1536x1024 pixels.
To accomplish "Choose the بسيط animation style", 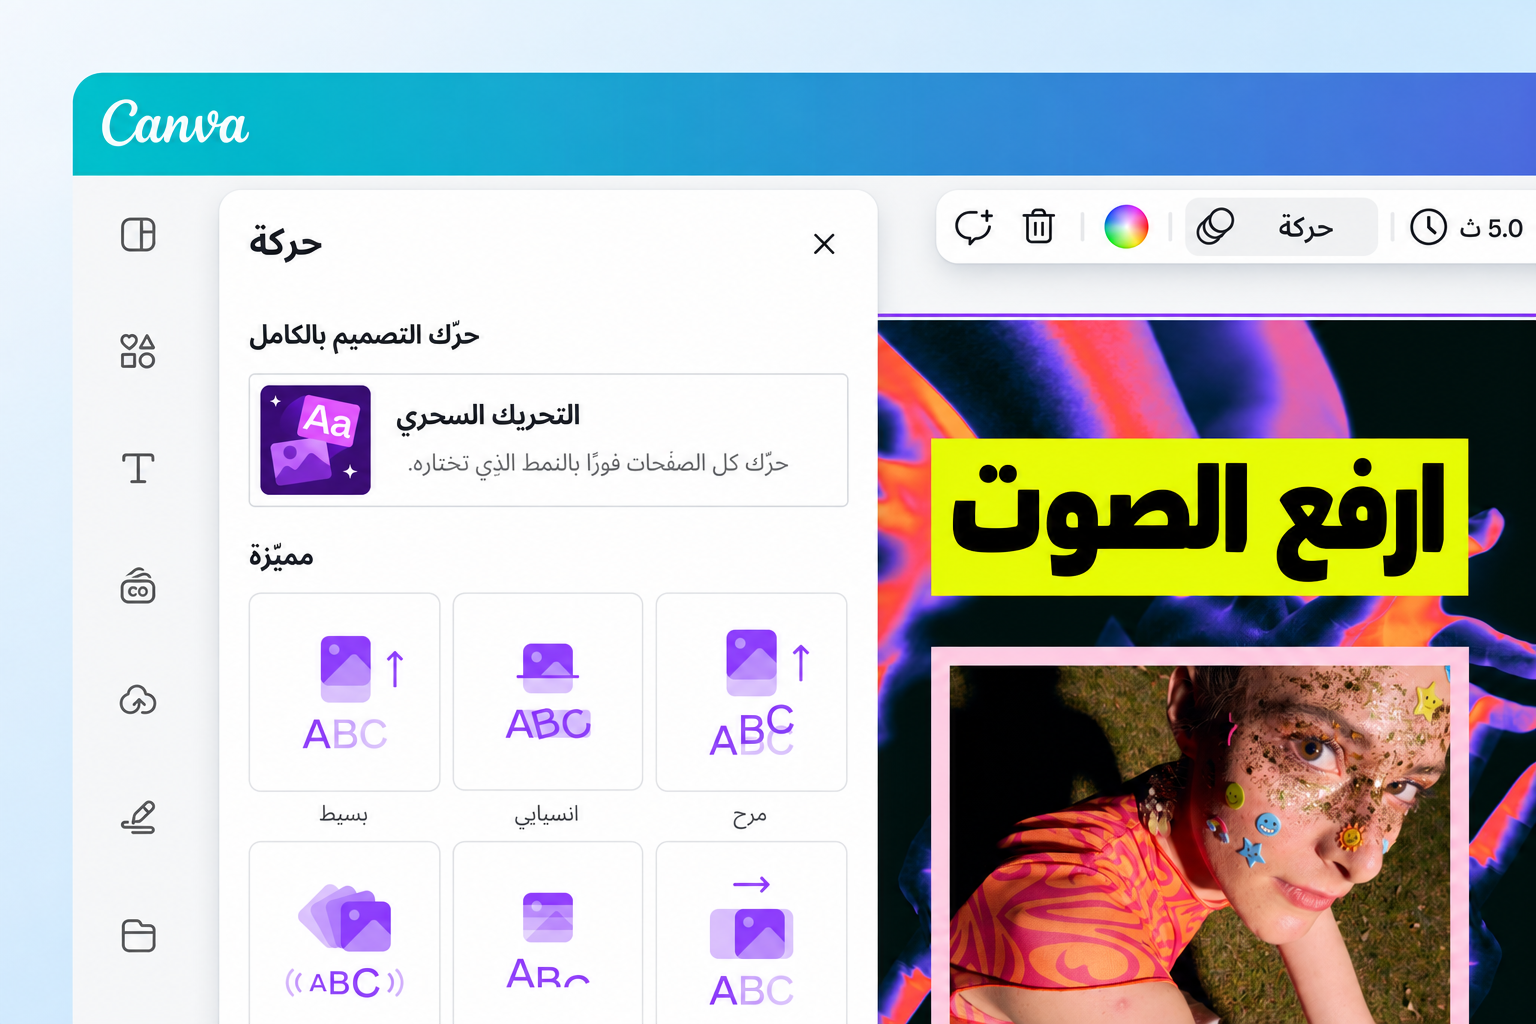I will [344, 692].
